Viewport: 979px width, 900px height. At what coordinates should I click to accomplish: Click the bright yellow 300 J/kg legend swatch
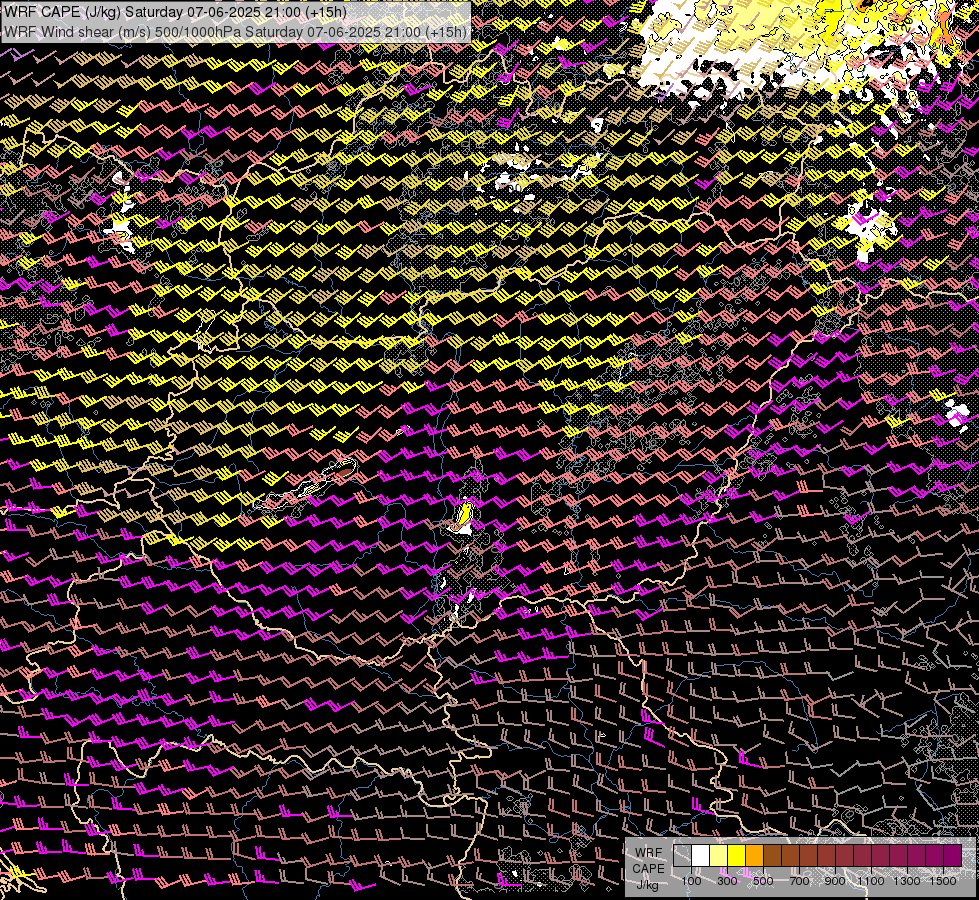click(737, 855)
